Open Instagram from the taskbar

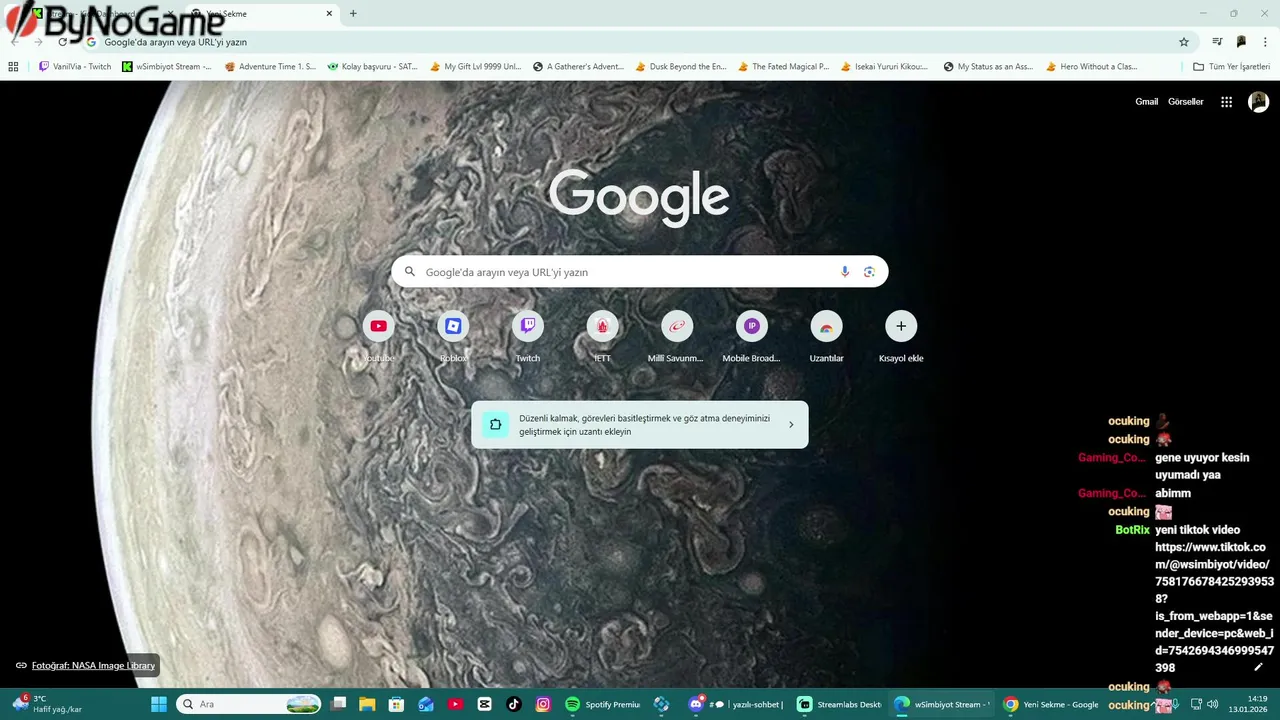pyautogui.click(x=543, y=704)
